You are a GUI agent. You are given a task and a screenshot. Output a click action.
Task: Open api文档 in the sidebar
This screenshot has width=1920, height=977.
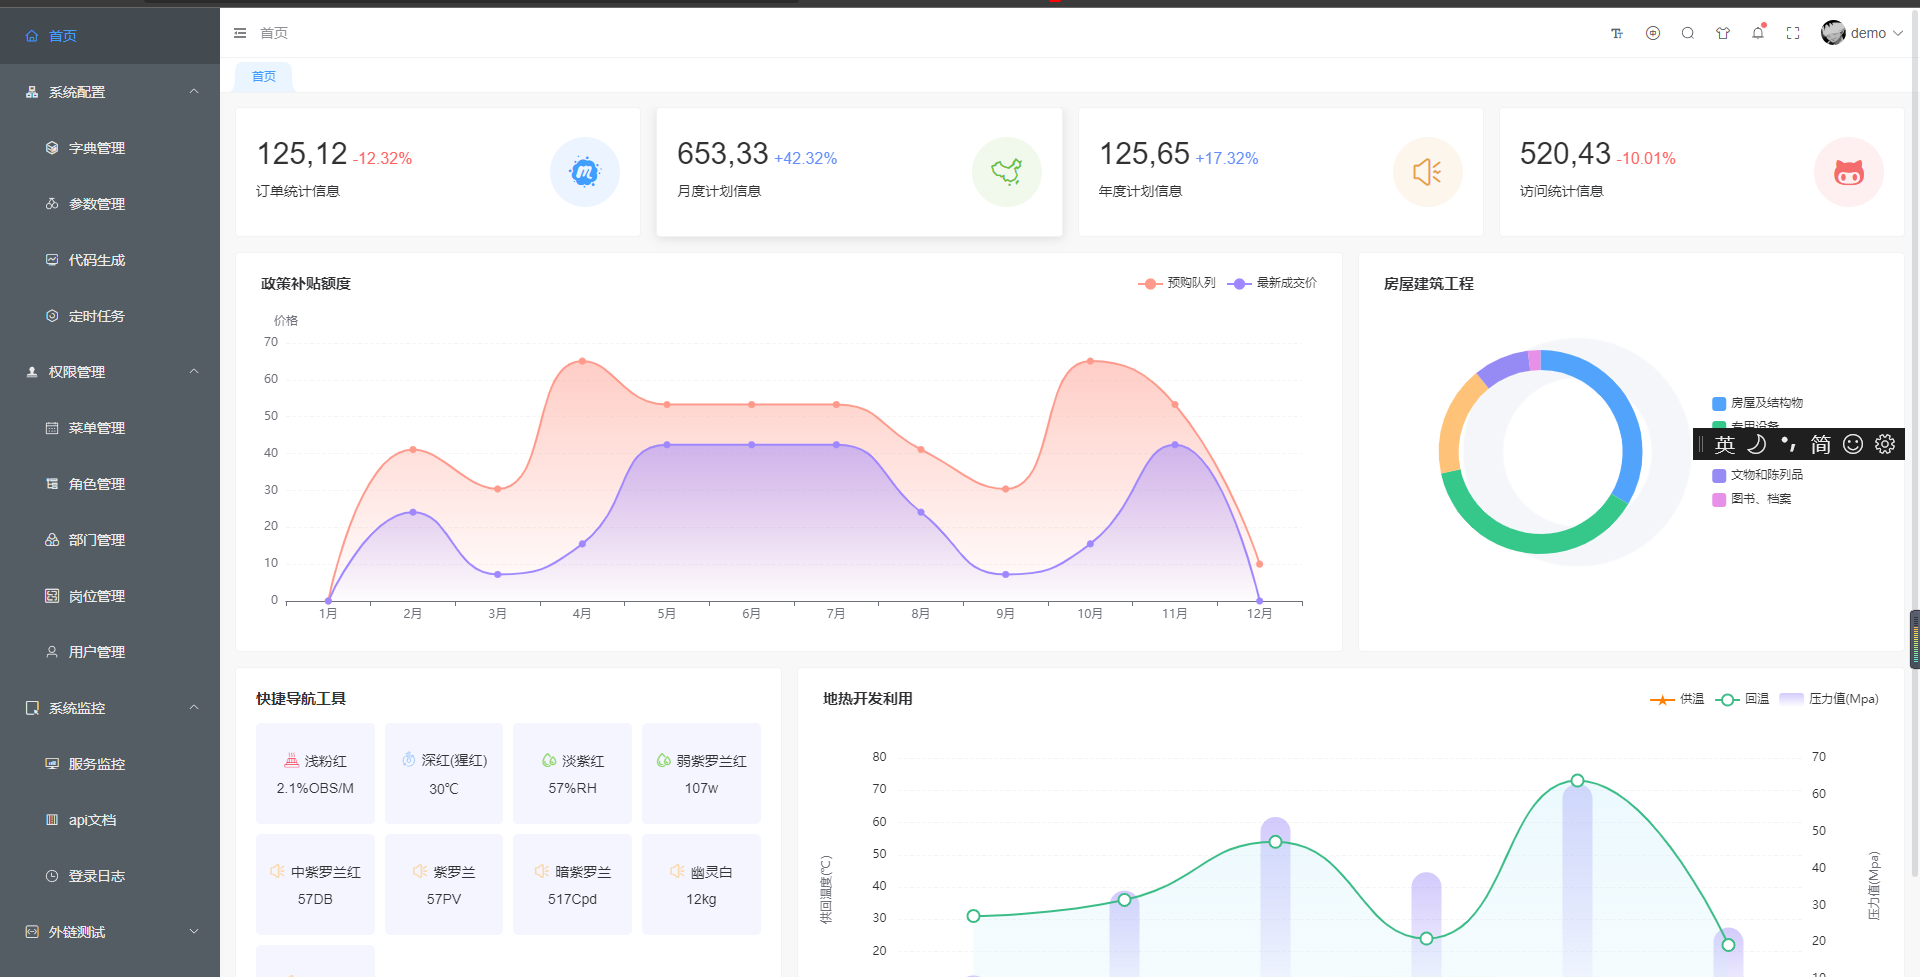click(110, 820)
